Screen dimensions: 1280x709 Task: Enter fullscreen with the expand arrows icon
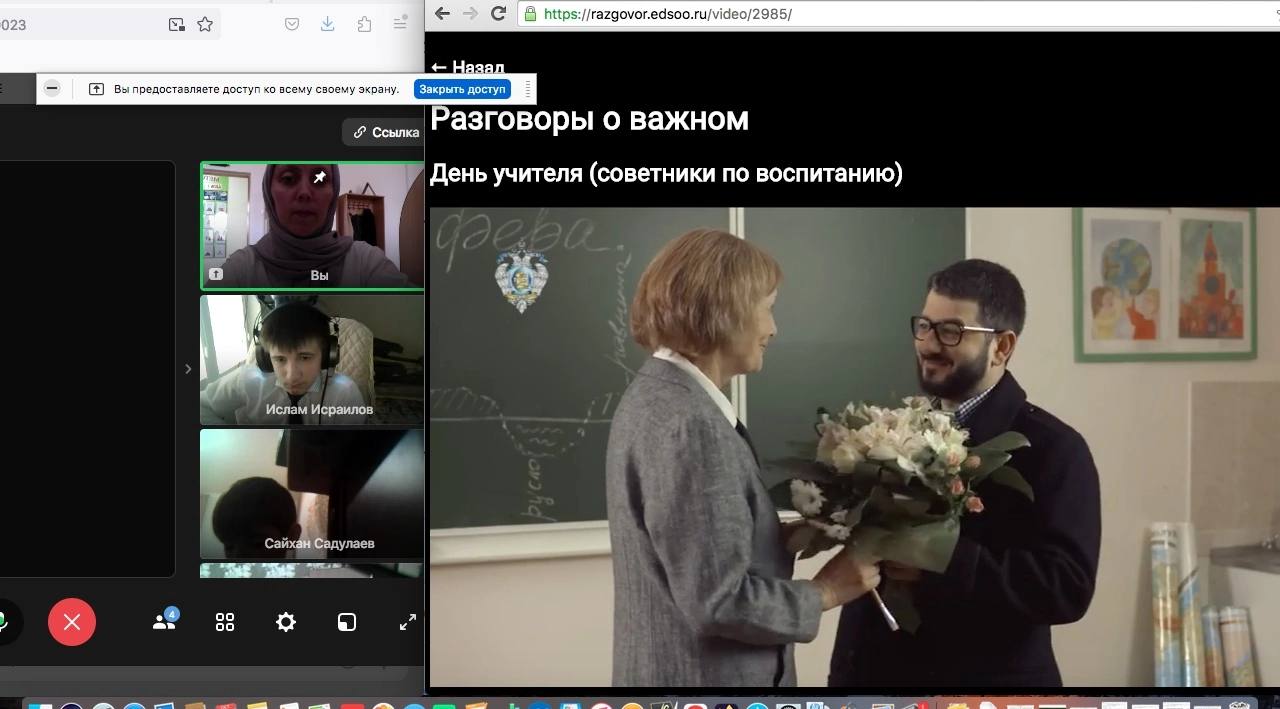click(x=407, y=622)
